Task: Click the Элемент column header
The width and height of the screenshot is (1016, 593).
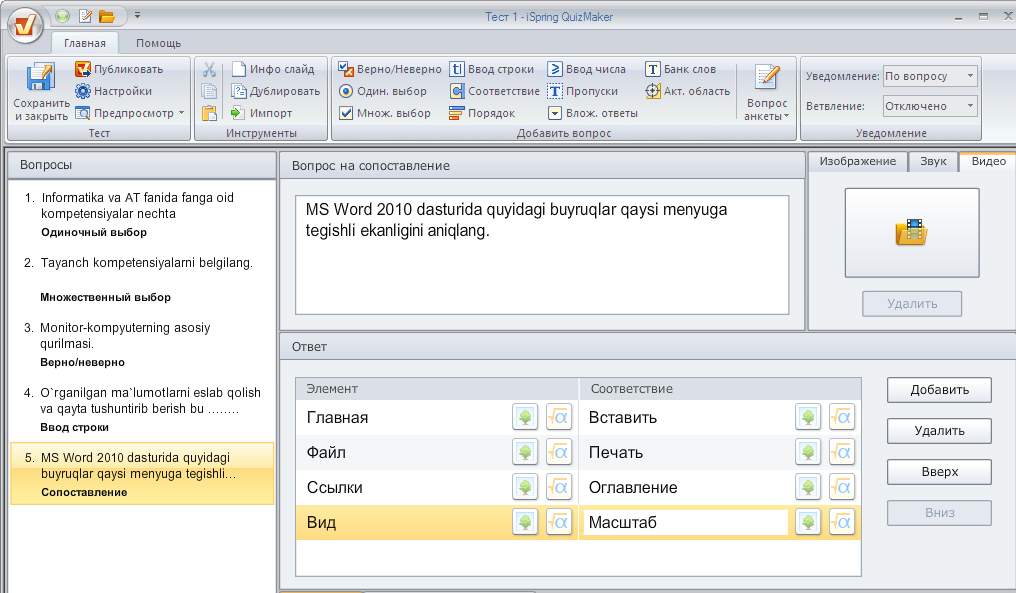Action: pos(437,389)
